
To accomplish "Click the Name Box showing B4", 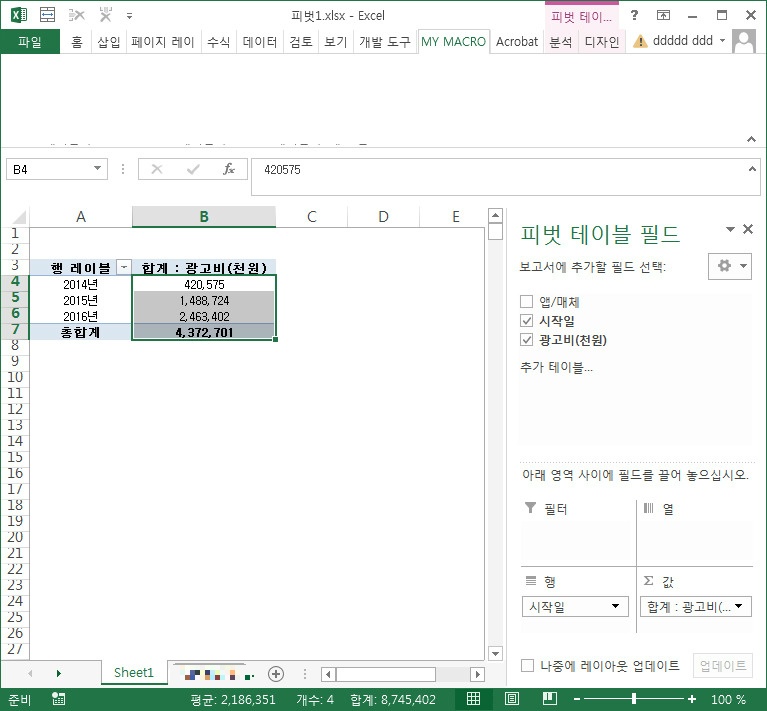I will point(49,169).
